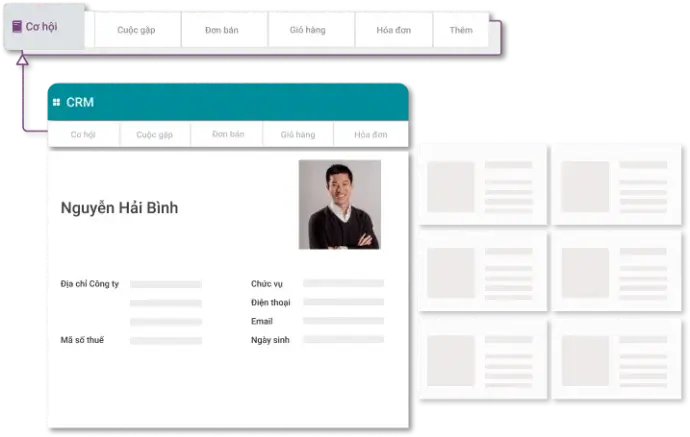Select Cơ hội tab inside the CRM window
This screenshot has width=690, height=437.
(84, 135)
